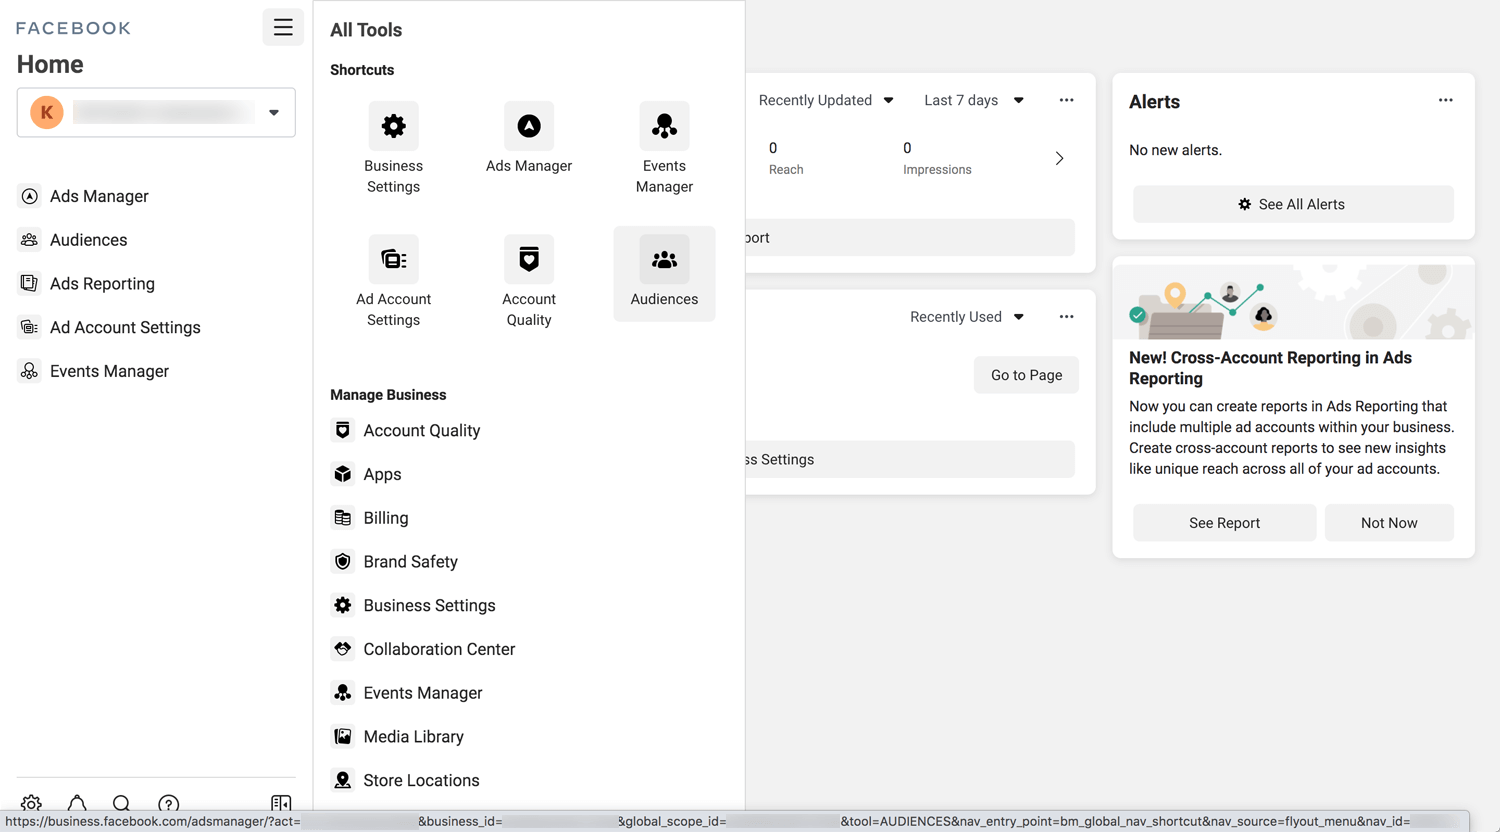Viewport: 1500px width, 832px height.
Task: Select Collaboration Center under Manage Business
Action: point(439,649)
